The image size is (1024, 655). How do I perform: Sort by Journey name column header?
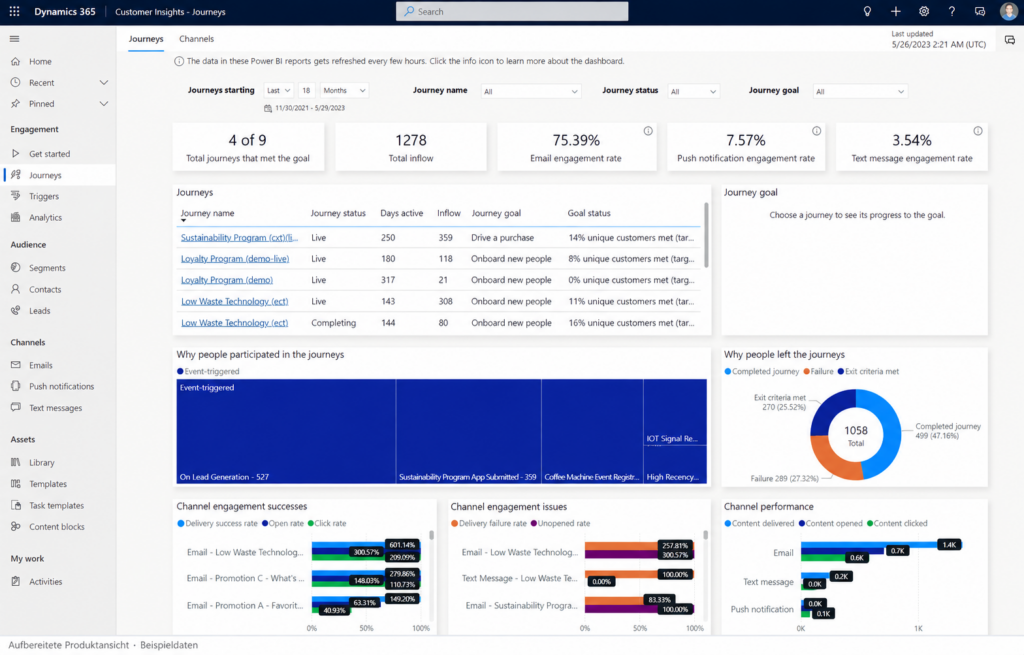(207, 213)
